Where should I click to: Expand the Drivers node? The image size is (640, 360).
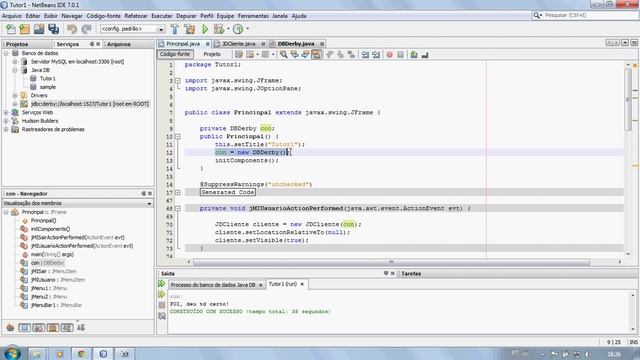(15, 96)
